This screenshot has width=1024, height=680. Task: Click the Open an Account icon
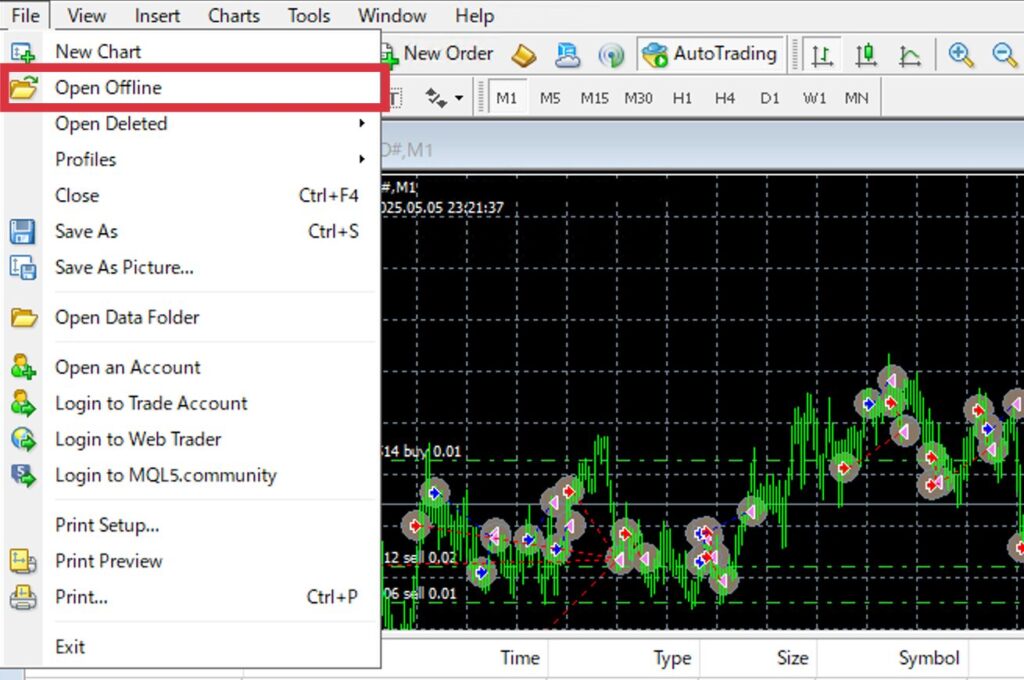point(24,367)
